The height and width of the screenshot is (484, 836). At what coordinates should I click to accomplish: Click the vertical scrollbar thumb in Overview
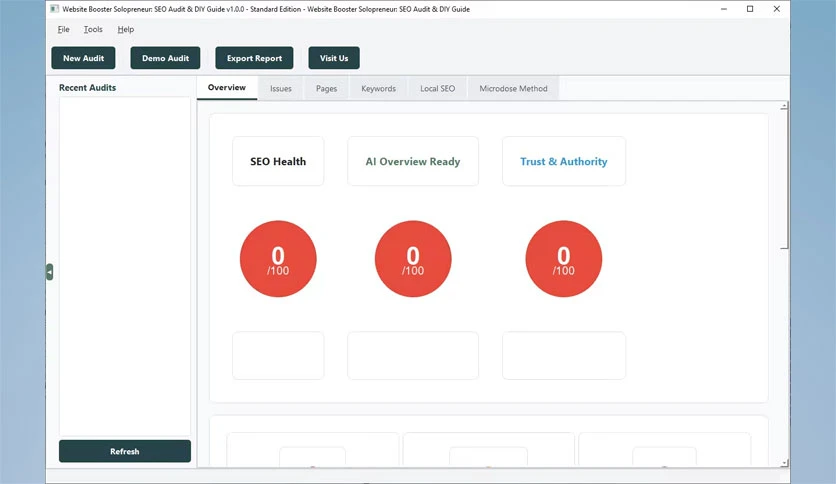pos(784,180)
